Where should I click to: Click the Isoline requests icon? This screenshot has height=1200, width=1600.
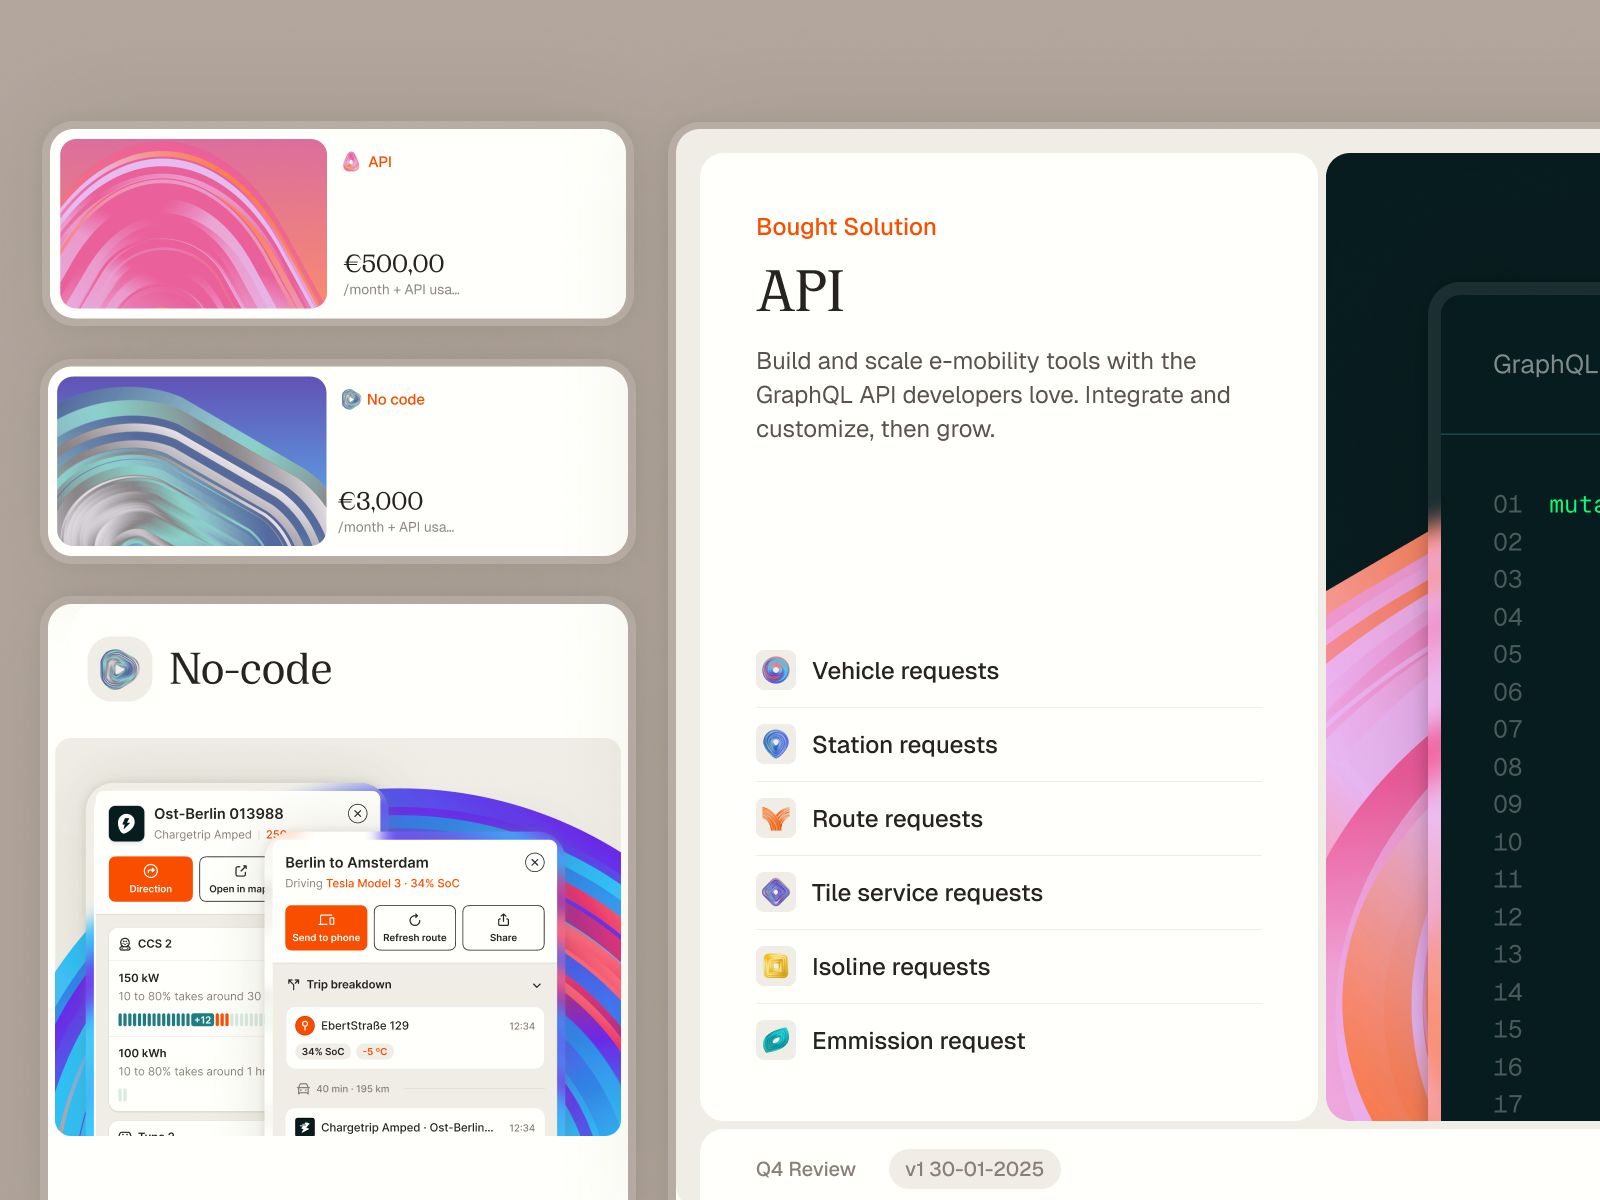click(776, 966)
